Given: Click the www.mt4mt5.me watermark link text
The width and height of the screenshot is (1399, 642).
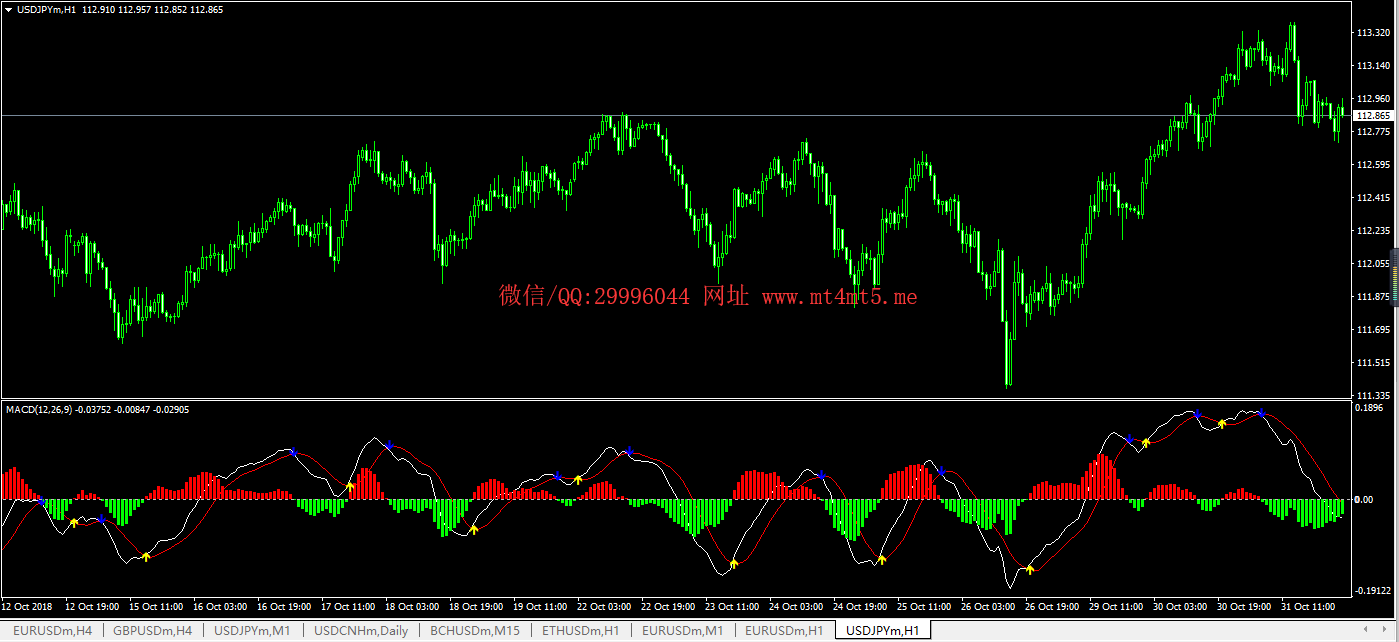Looking at the screenshot, I should [x=839, y=296].
